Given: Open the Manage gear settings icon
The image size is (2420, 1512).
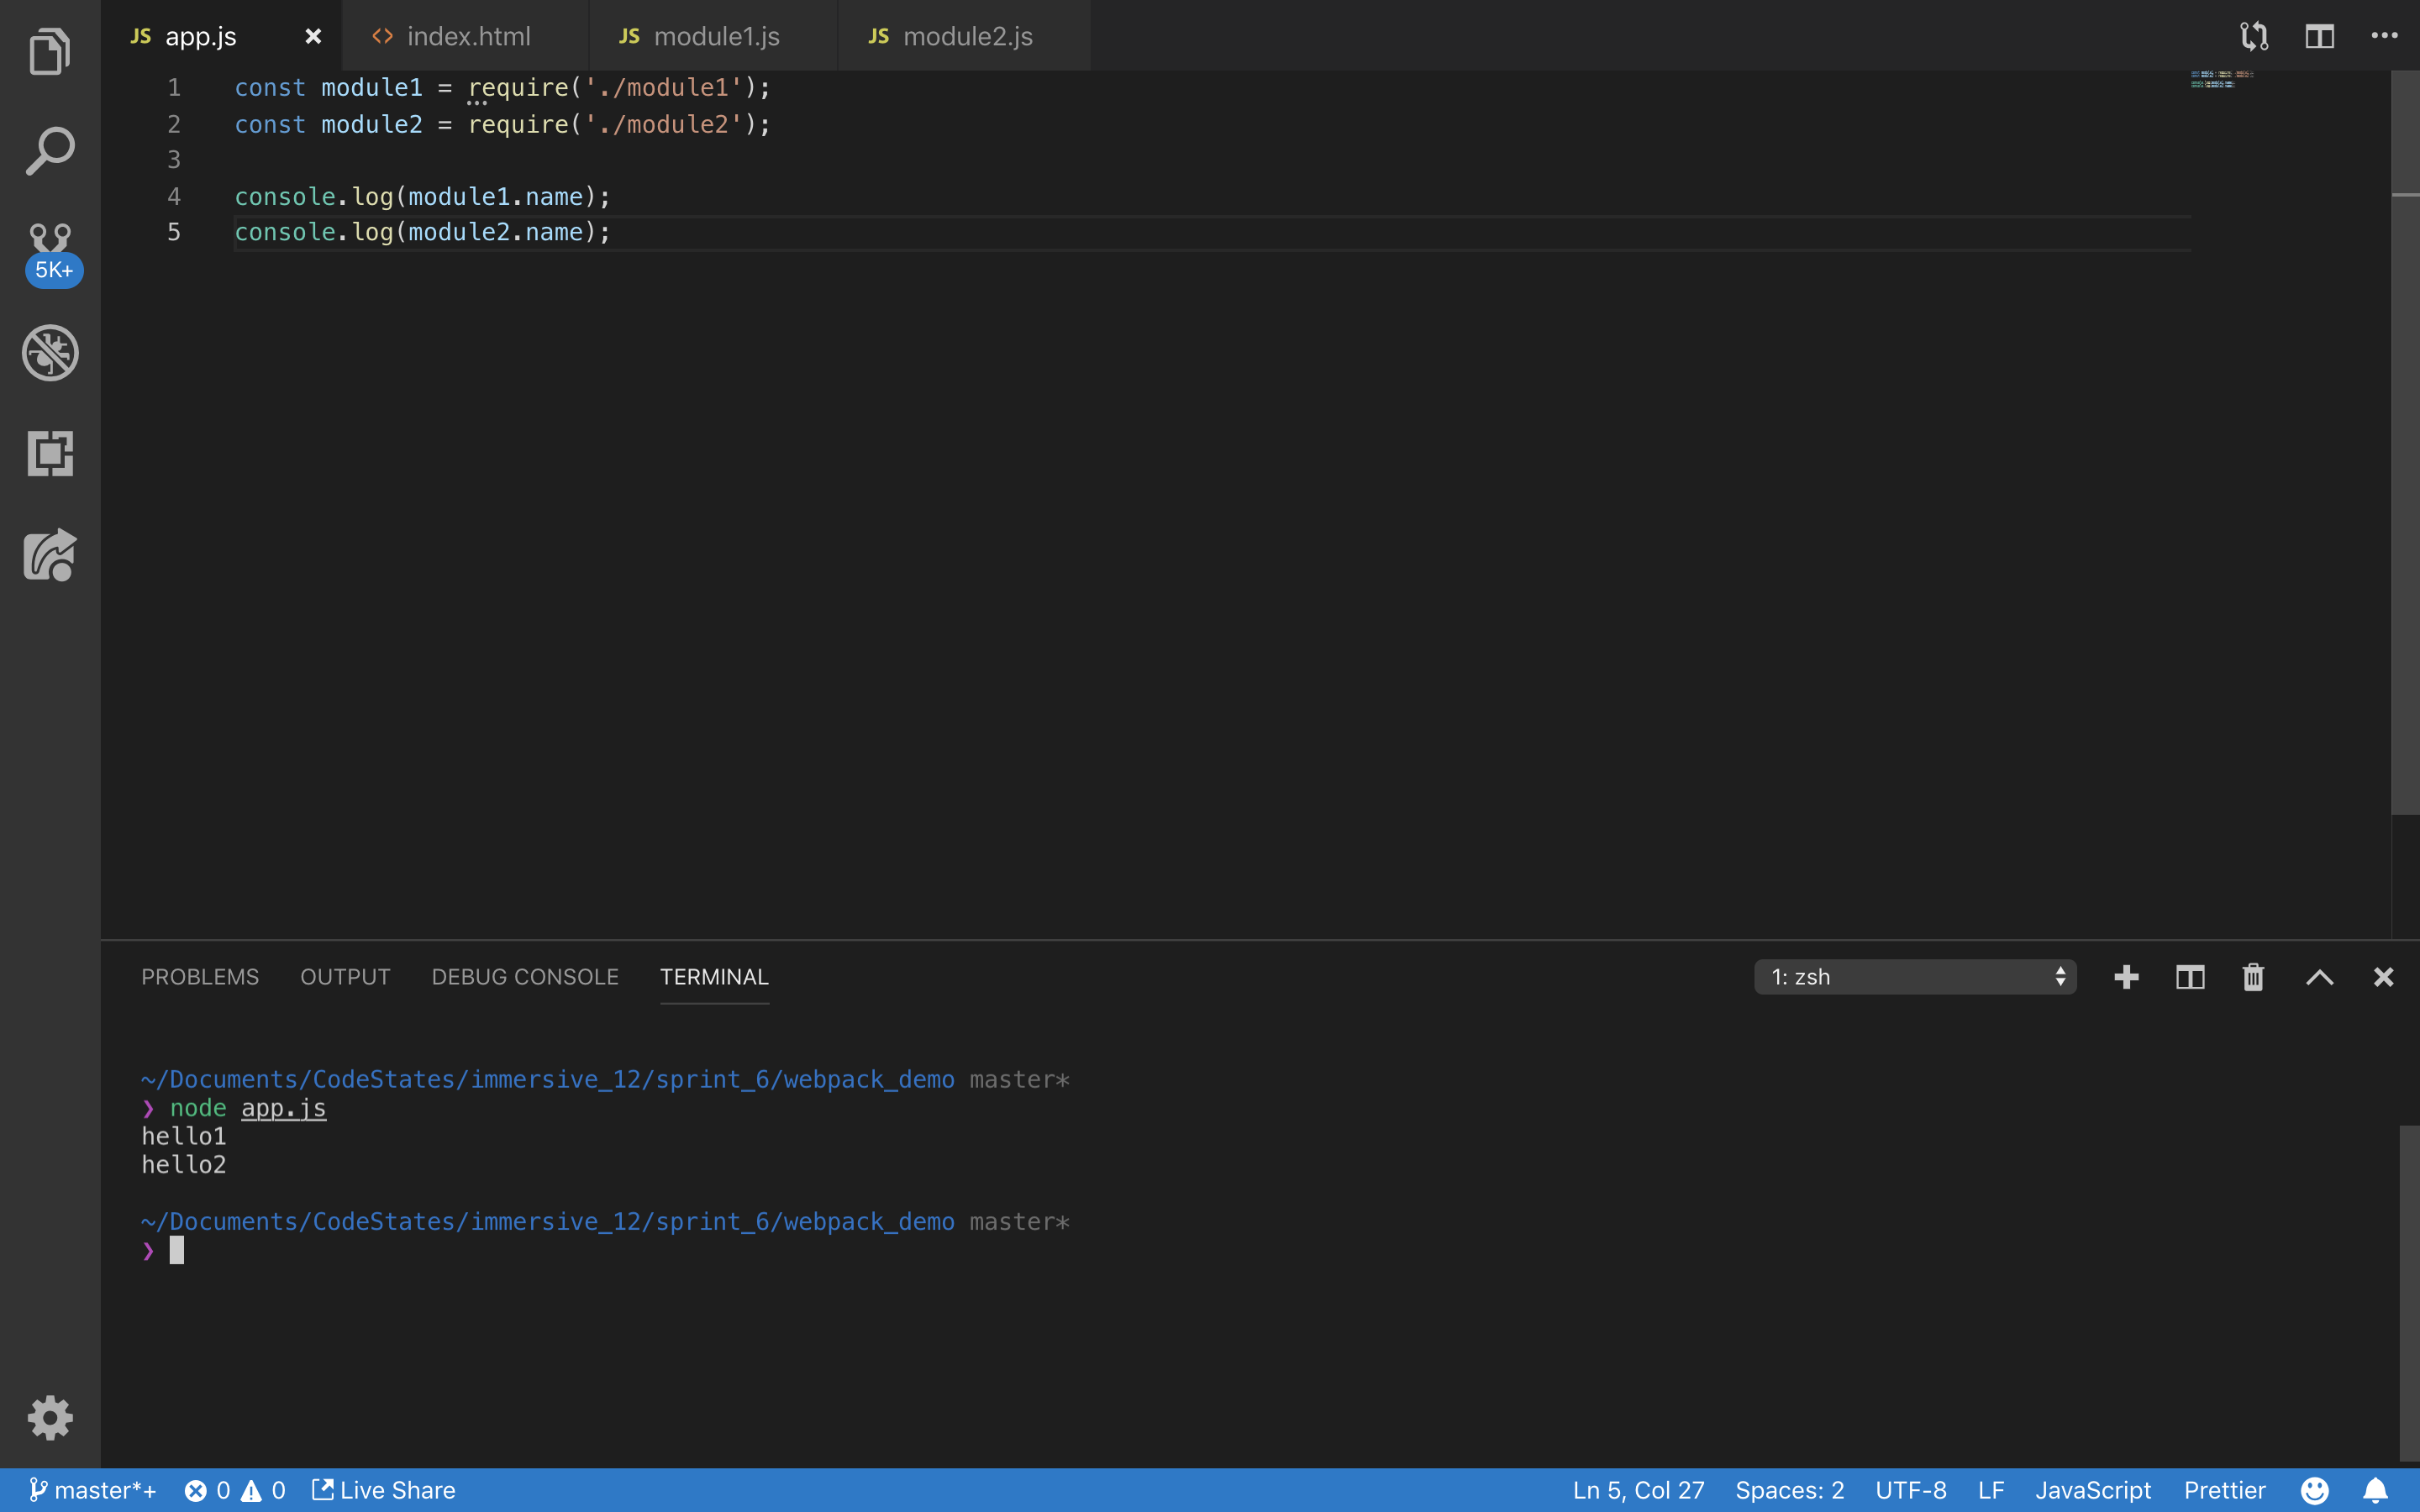Looking at the screenshot, I should (x=50, y=1417).
